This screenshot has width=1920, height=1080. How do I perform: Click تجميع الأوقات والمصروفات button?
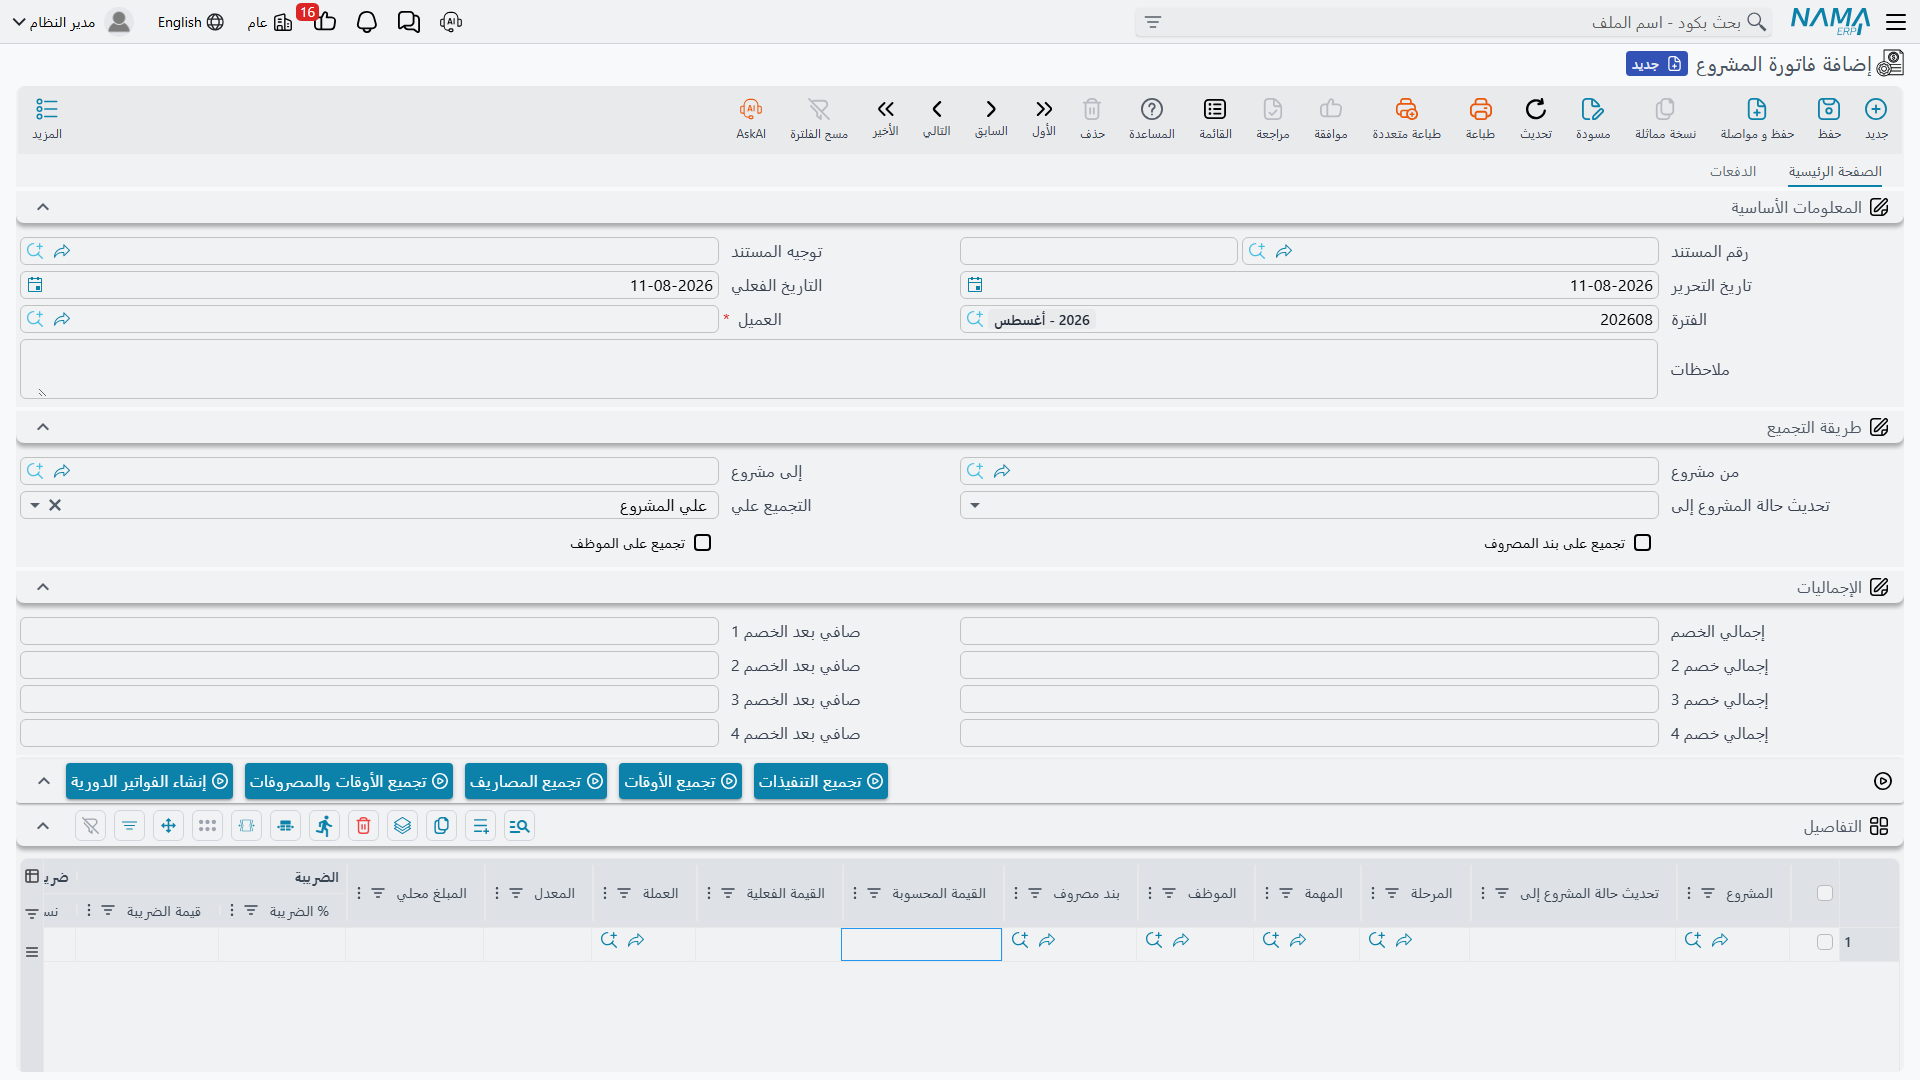pyautogui.click(x=349, y=781)
